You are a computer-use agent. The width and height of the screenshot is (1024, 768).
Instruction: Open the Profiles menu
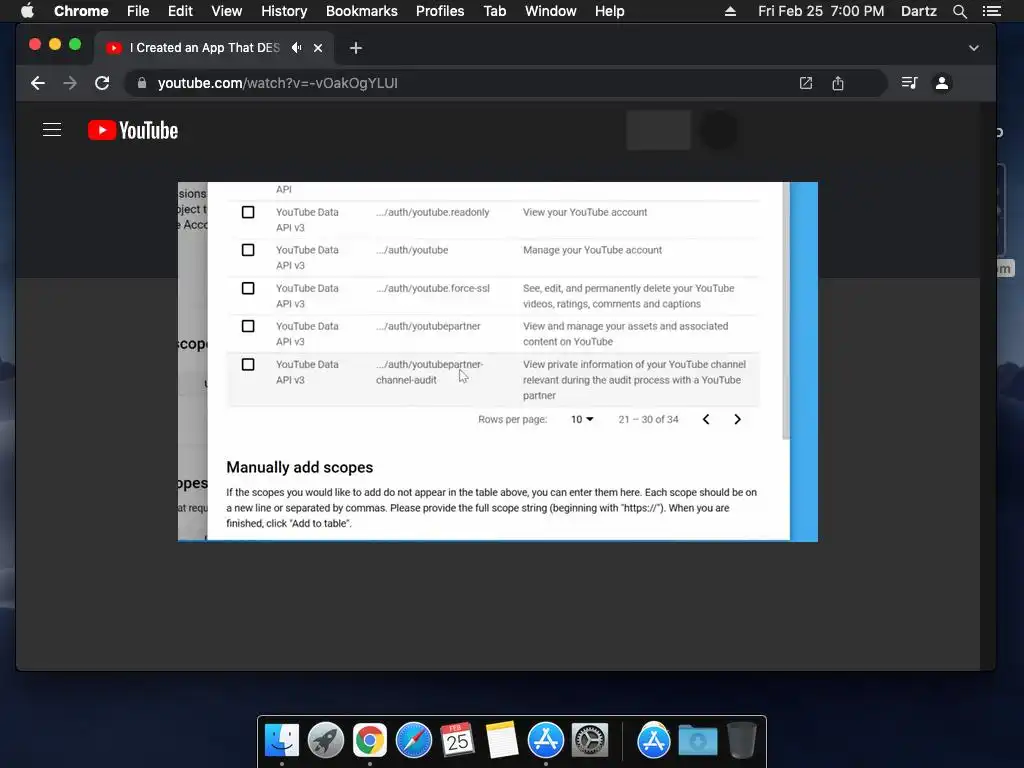click(x=440, y=11)
